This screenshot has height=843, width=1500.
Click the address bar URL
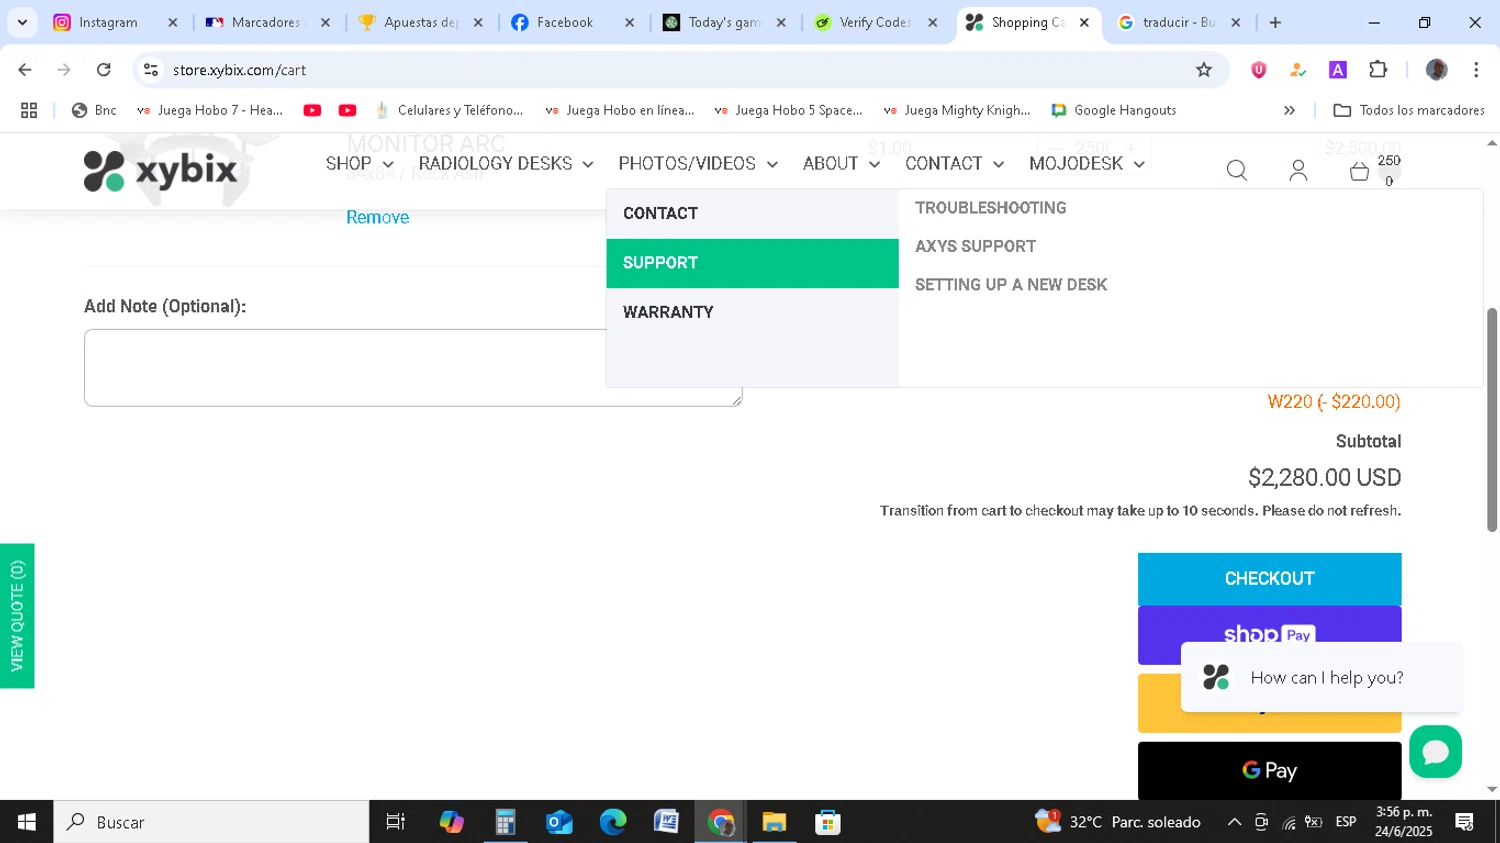pyautogui.click(x=239, y=70)
